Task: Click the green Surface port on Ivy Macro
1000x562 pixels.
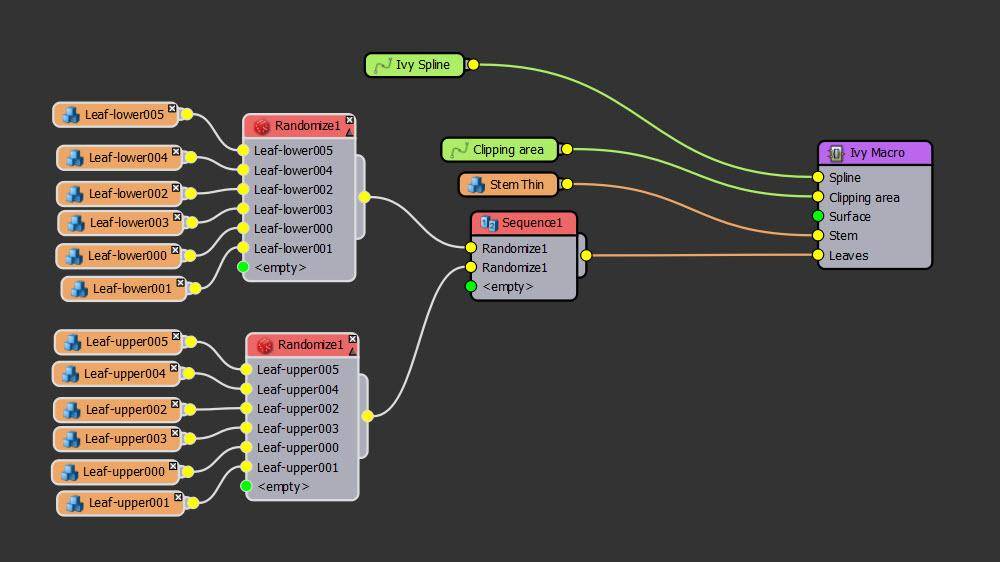Action: pyautogui.click(x=818, y=216)
